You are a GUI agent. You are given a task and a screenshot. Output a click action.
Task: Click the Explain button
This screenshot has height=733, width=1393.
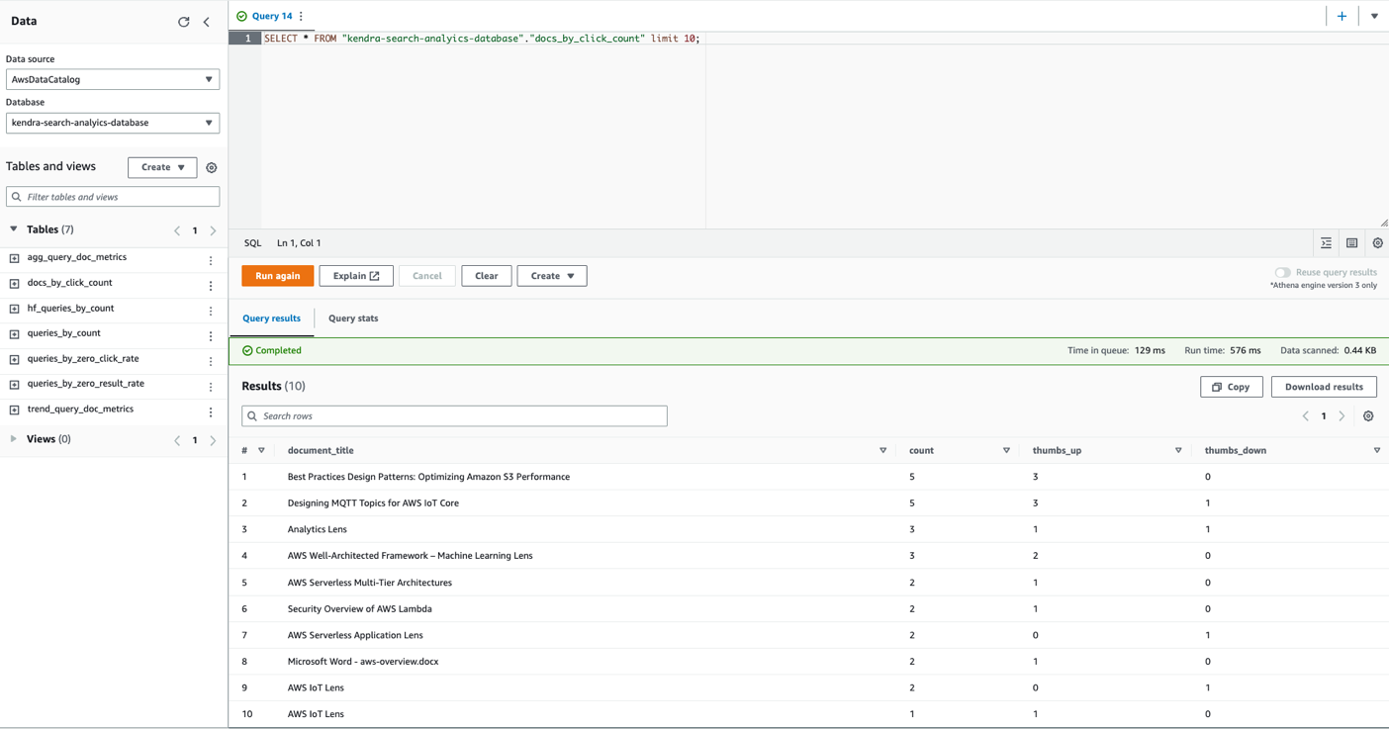coord(356,276)
